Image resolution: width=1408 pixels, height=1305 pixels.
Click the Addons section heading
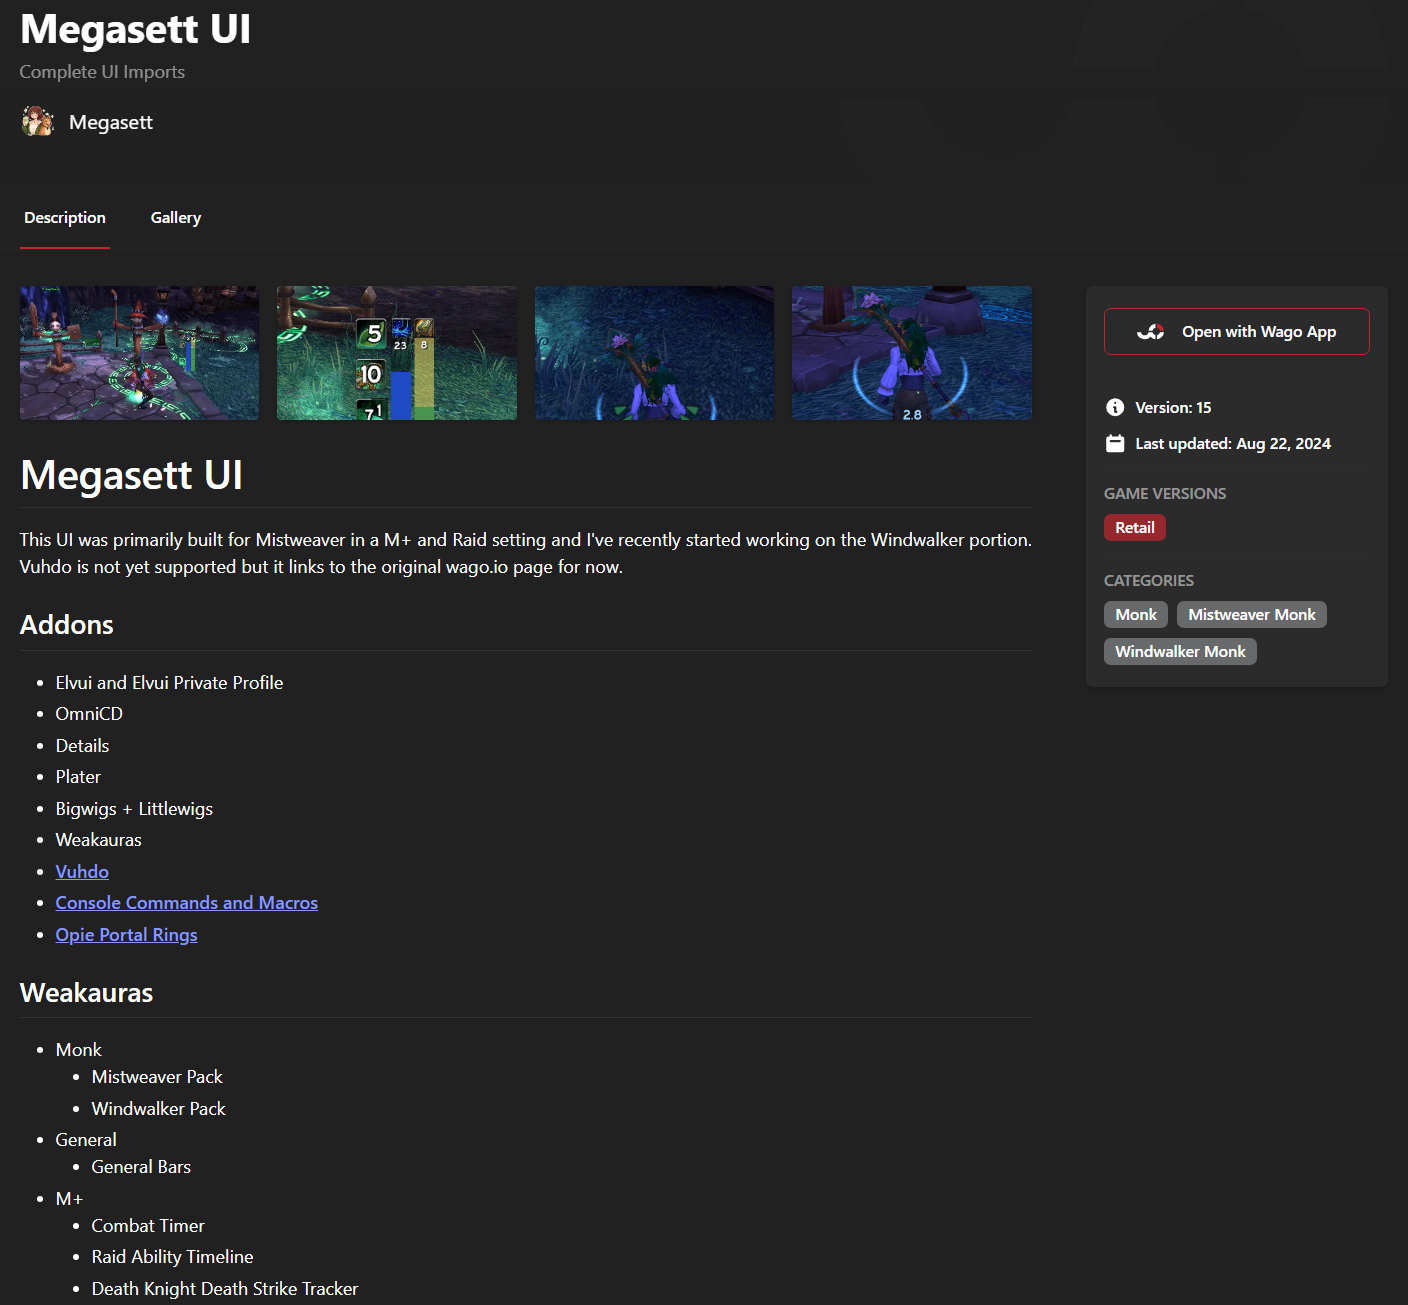click(67, 625)
